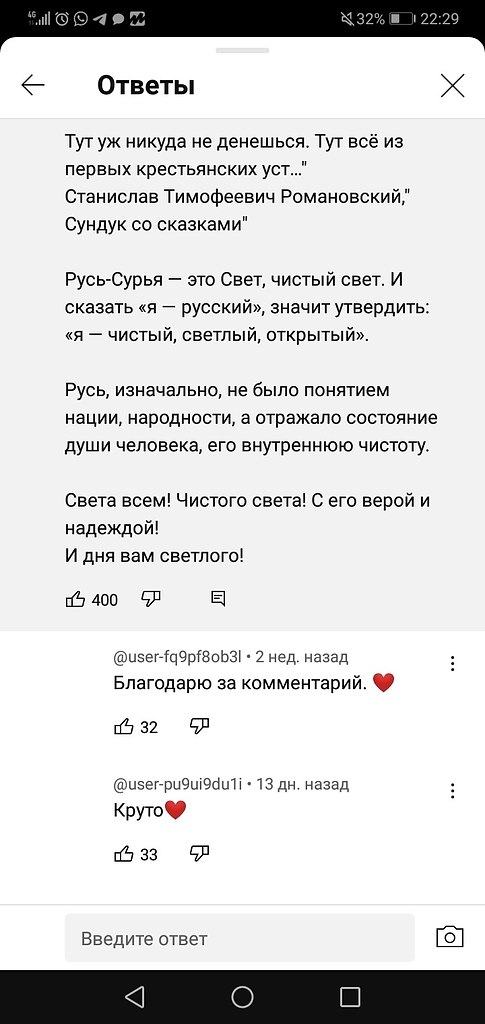Screen dimensions: 485x1024
Task: Tap the Android back navigation button
Action: pyautogui.click(x=135, y=997)
